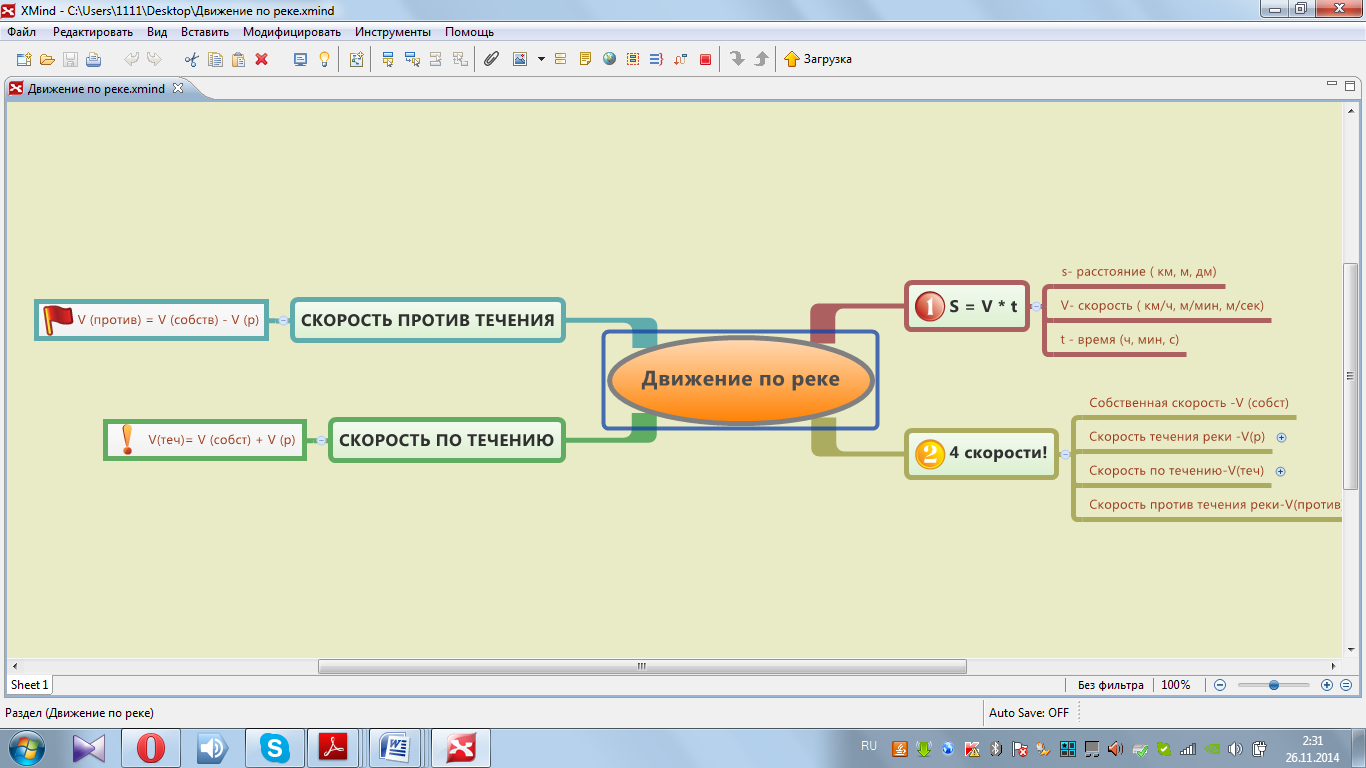This screenshot has width=1366, height=768.
Task: Close the Движение по реке.xmind editor tab
Action: coord(178,88)
